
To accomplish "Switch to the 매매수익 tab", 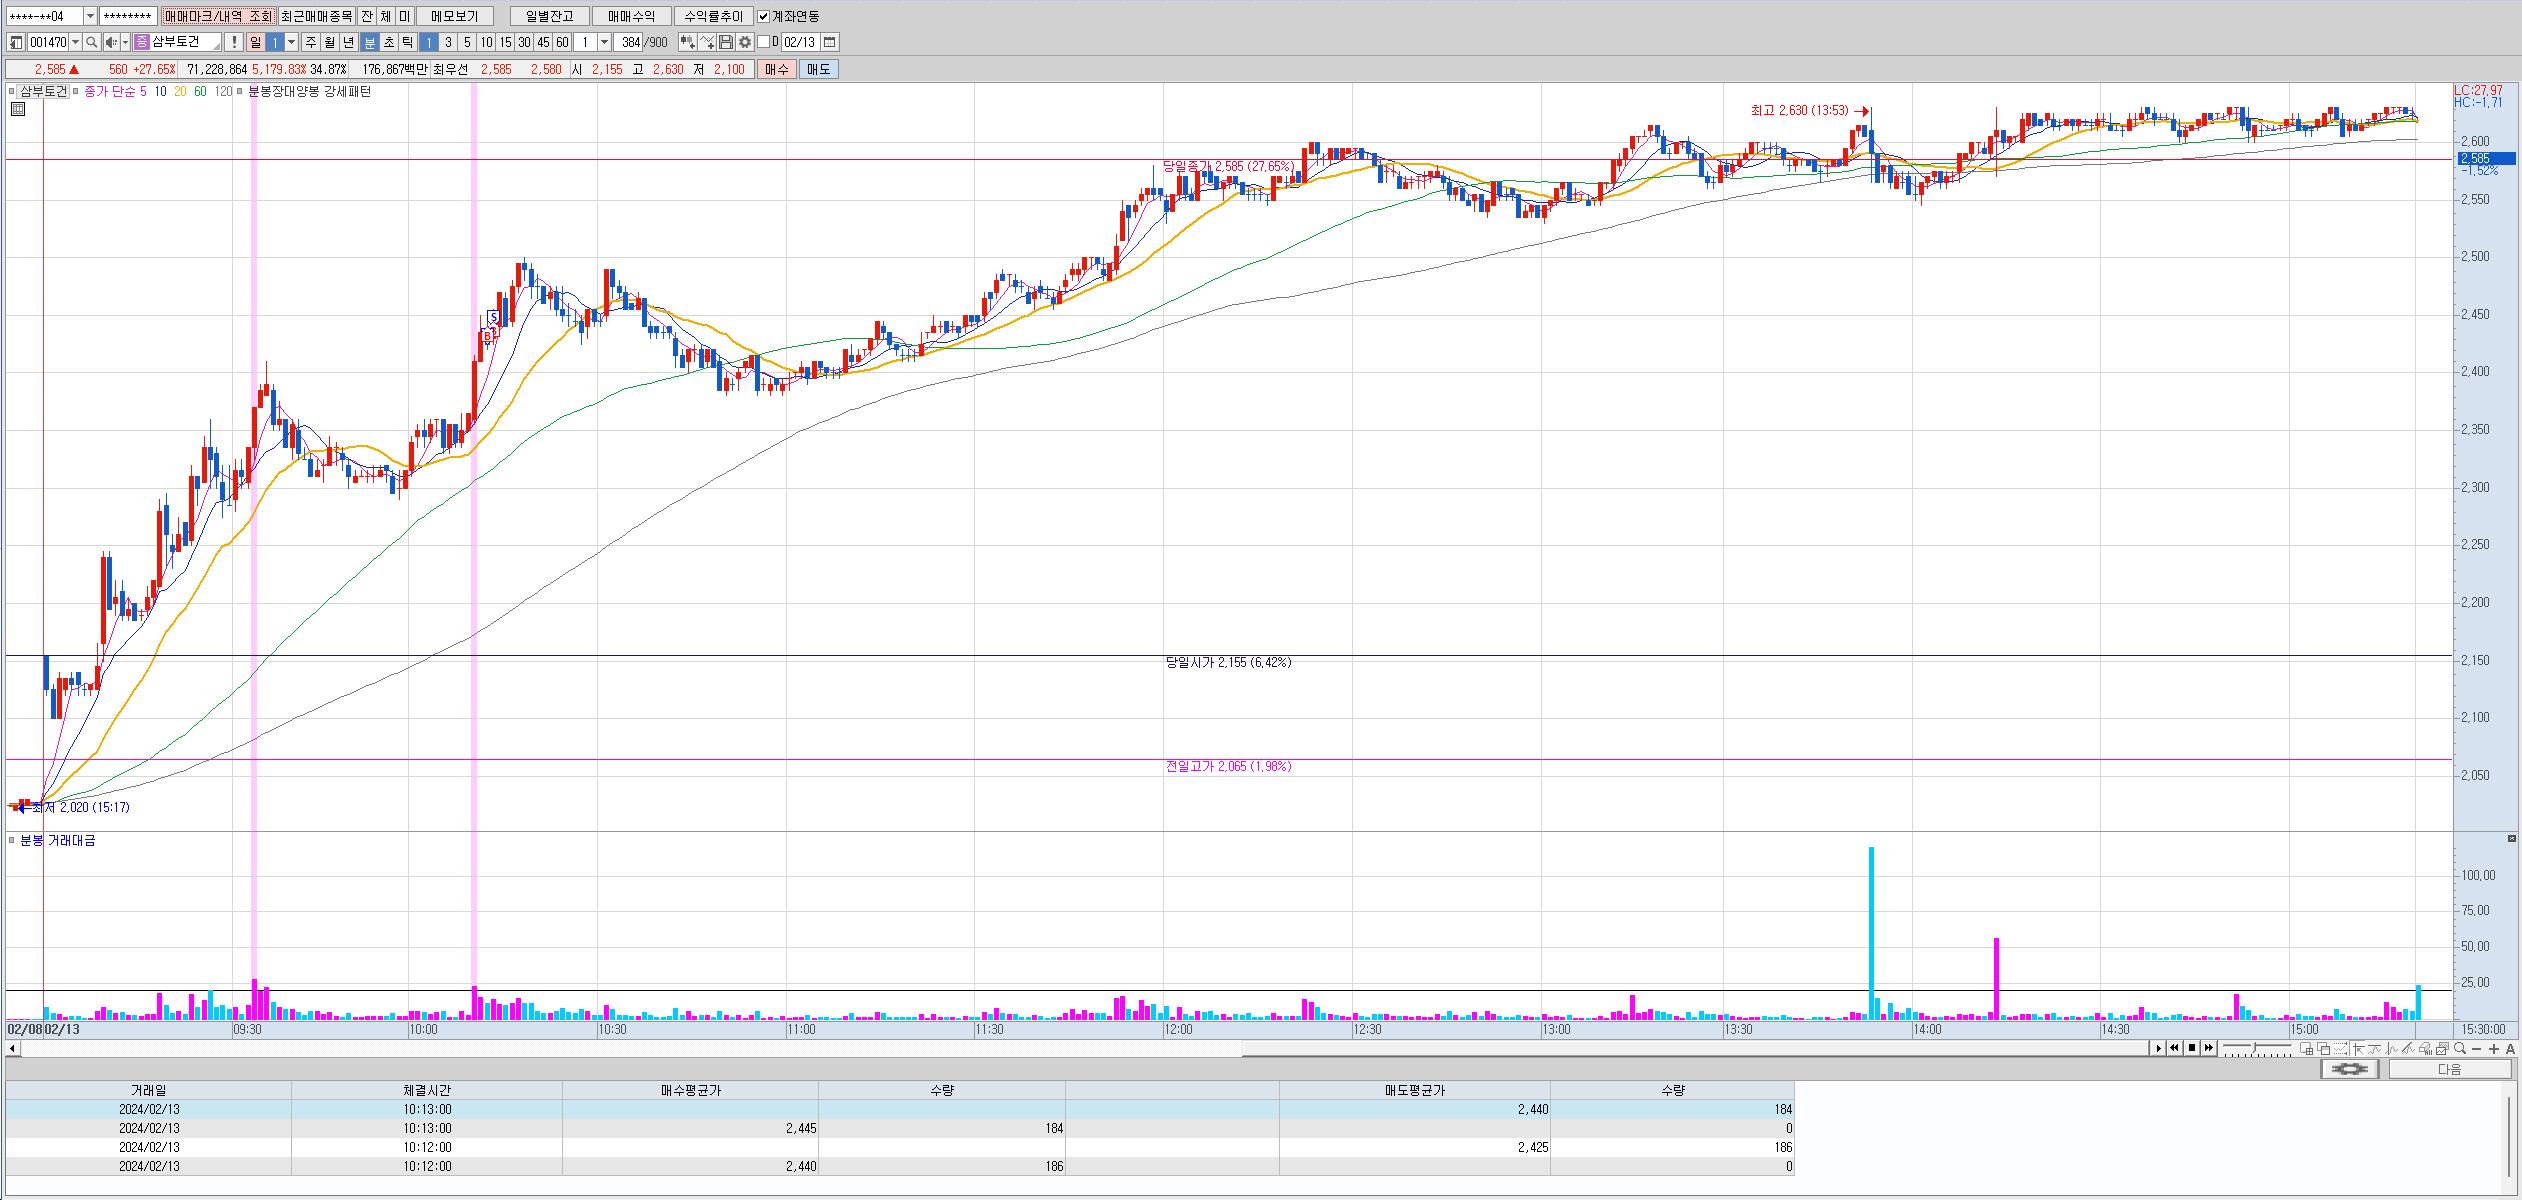I will tap(631, 16).
